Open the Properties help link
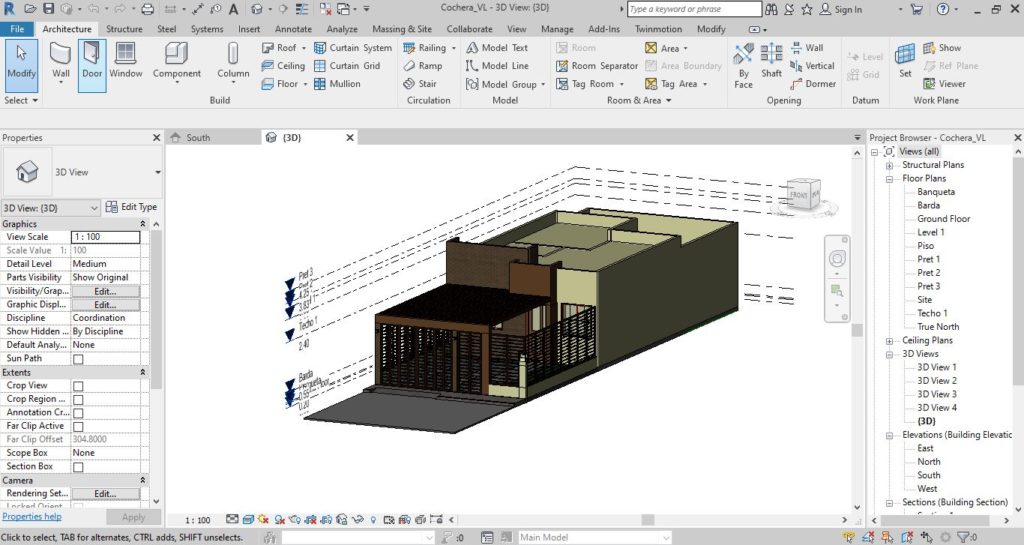1024x545 pixels. click(x=32, y=517)
